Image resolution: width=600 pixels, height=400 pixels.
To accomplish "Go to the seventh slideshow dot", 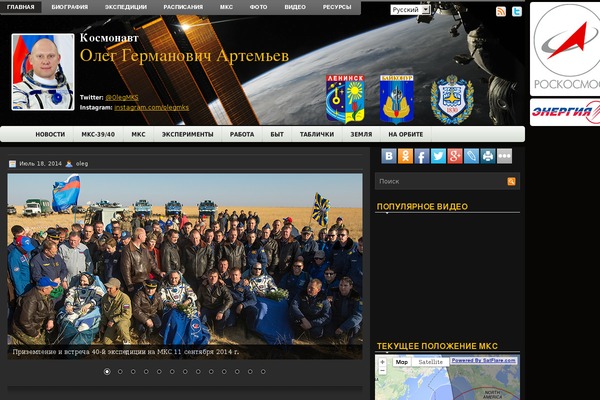I will coord(185,372).
